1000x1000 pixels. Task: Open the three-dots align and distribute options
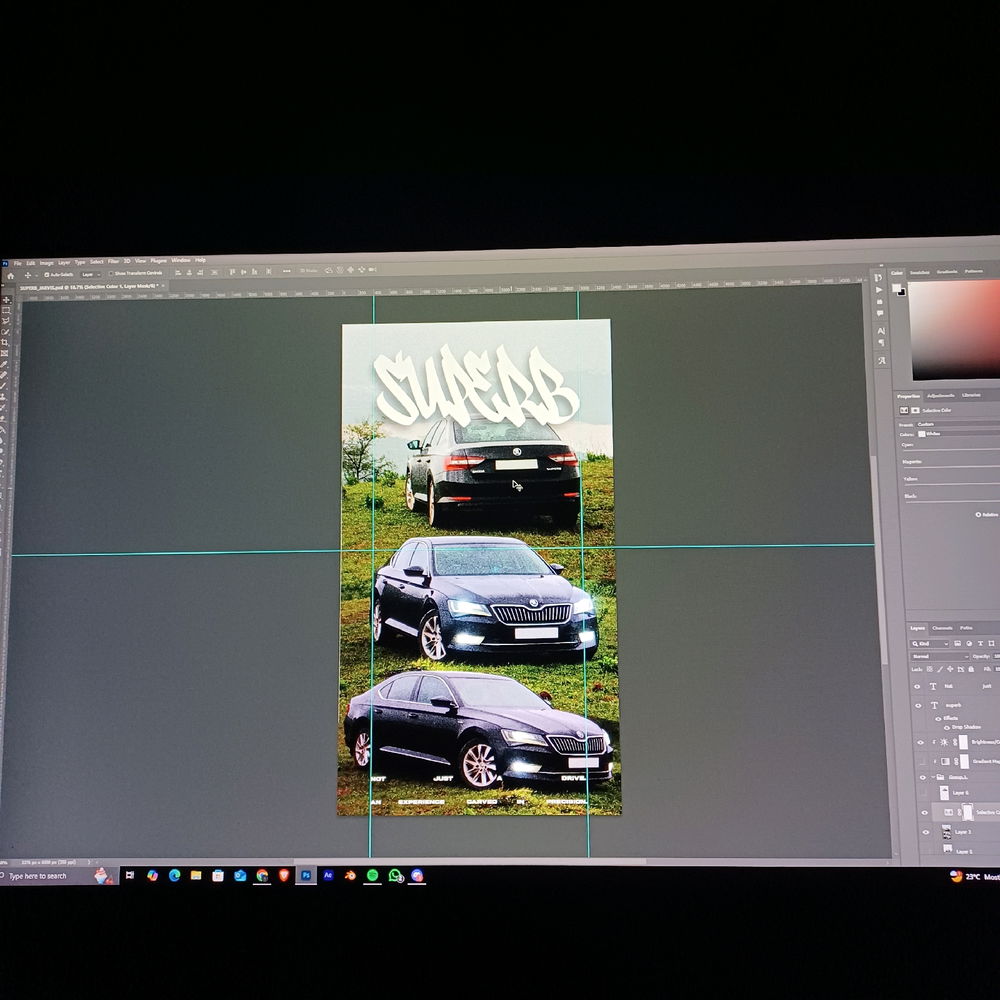coord(286,271)
